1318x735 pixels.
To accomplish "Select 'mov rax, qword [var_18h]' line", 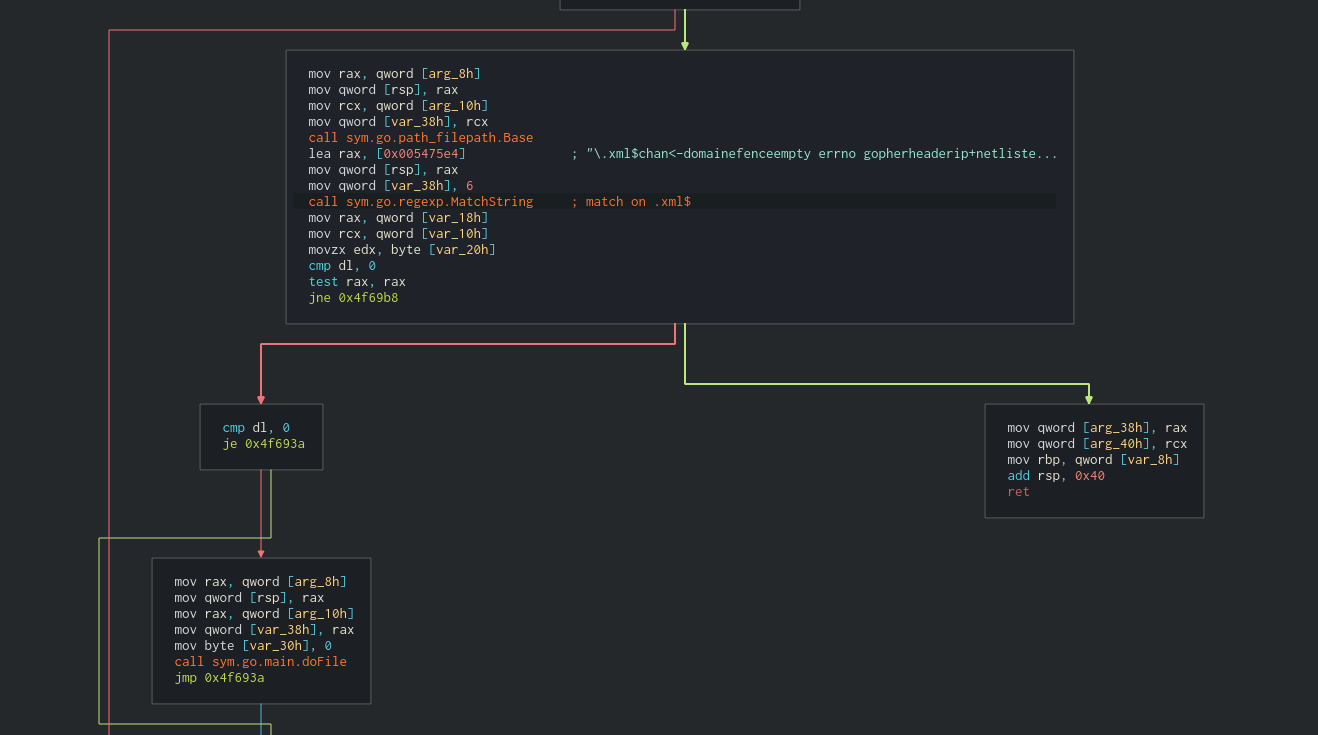I will click(398, 218).
